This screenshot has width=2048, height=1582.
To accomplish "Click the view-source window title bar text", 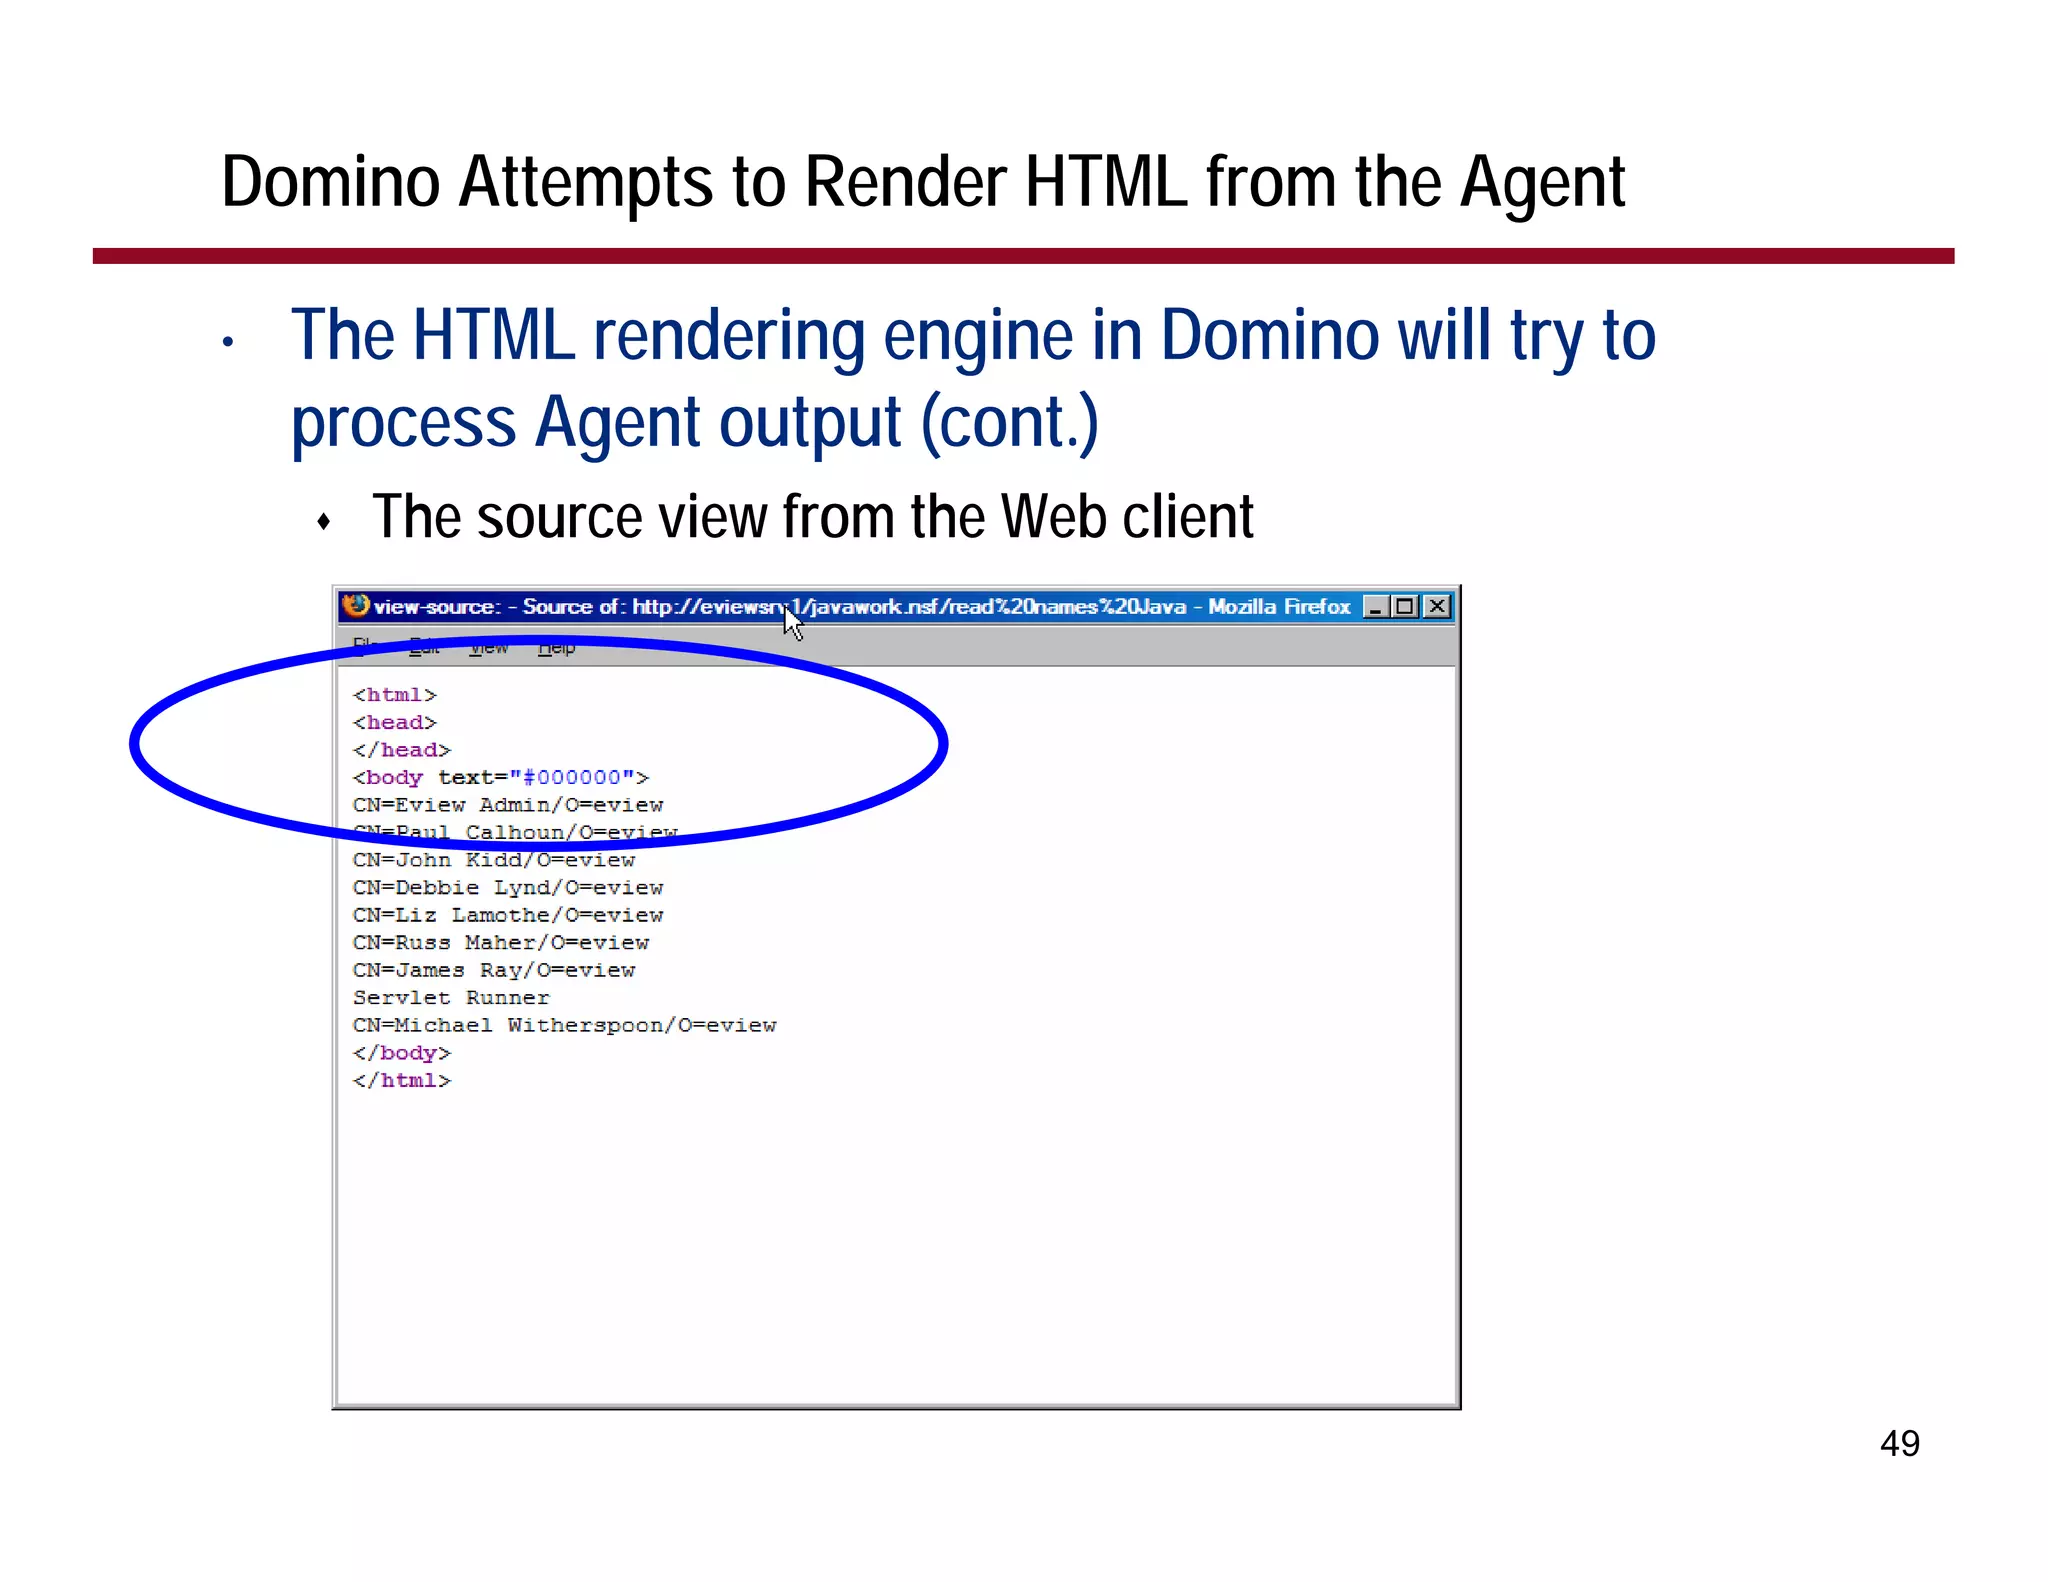I will pyautogui.click(x=862, y=606).
